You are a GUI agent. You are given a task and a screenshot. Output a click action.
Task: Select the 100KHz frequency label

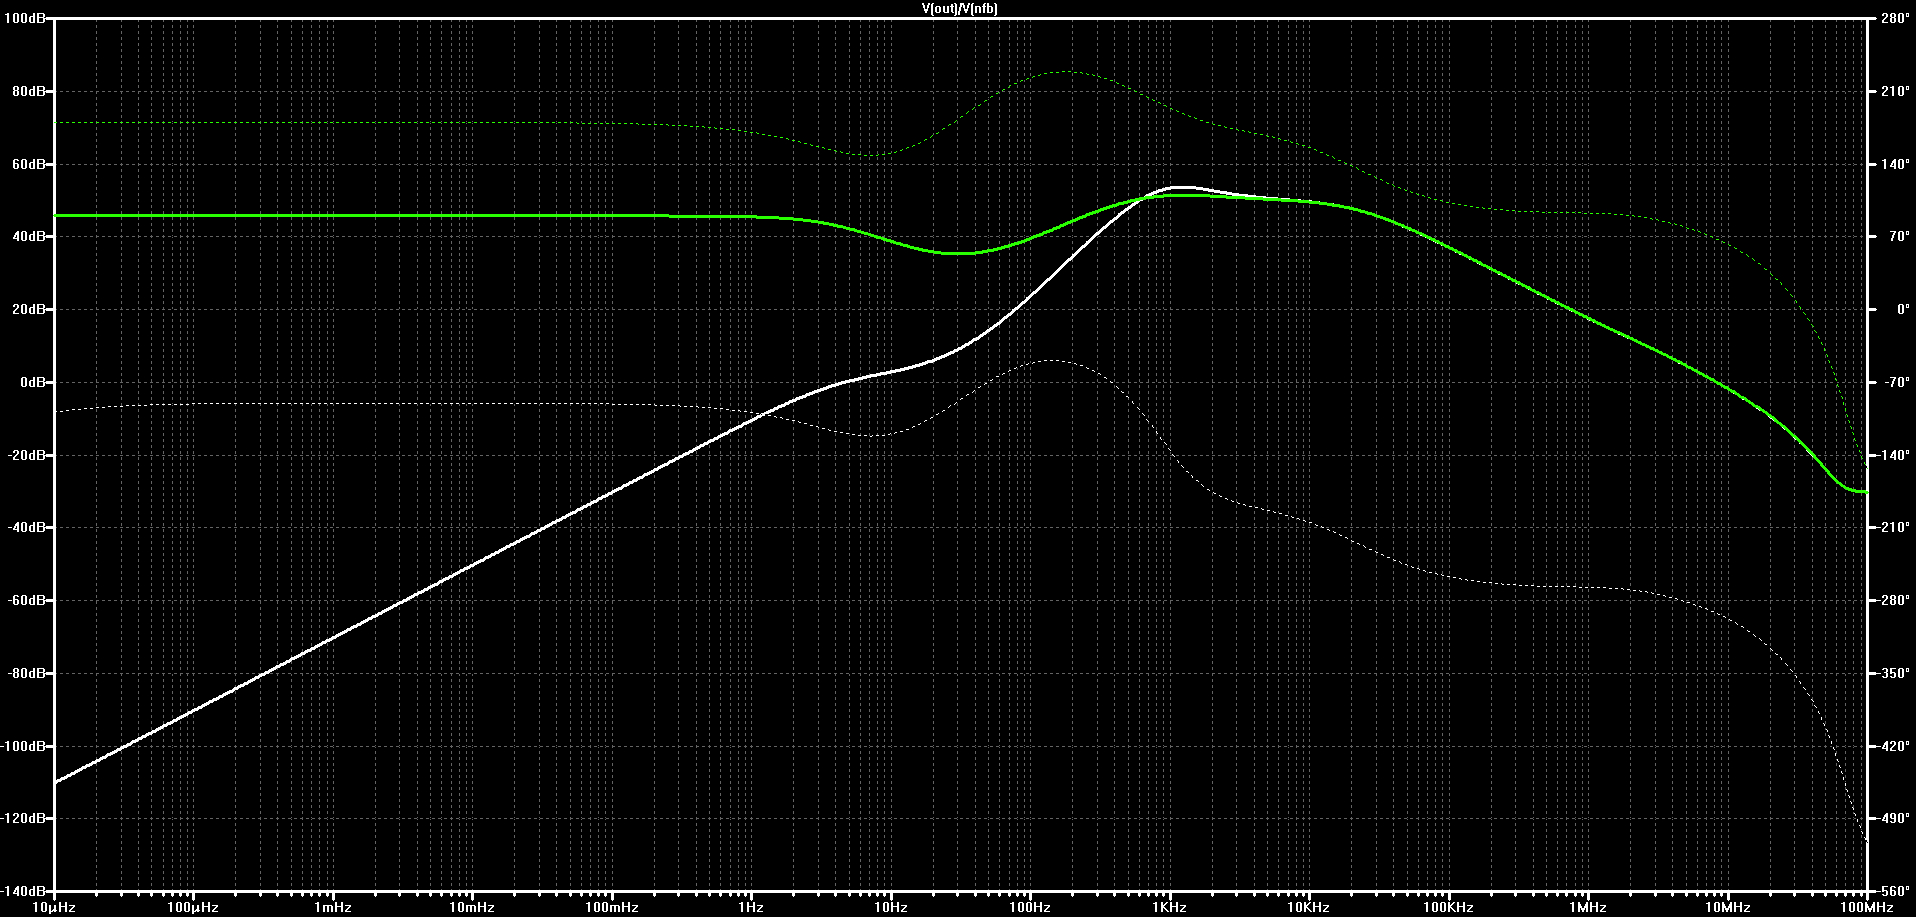pos(1448,907)
